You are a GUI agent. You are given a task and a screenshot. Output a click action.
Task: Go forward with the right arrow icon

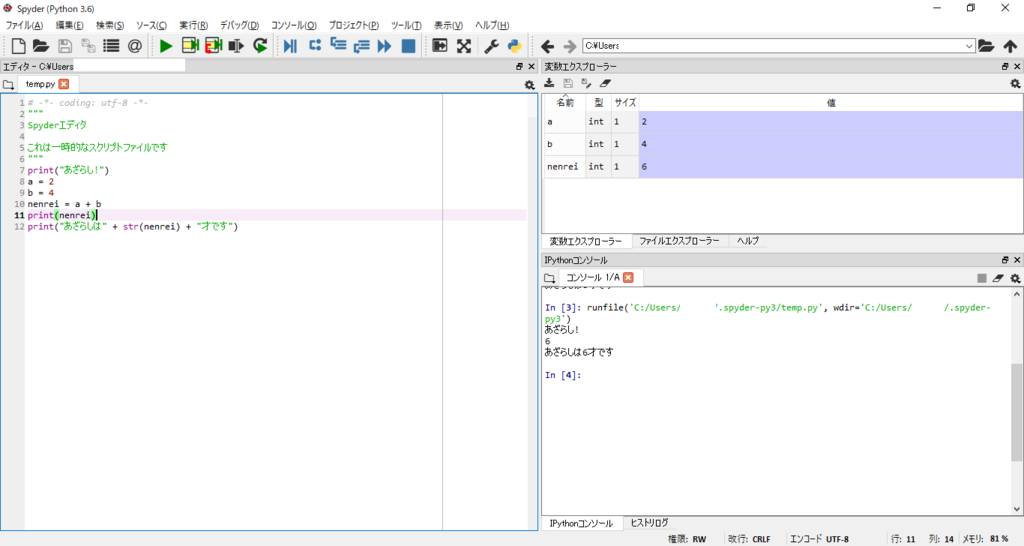click(569, 46)
